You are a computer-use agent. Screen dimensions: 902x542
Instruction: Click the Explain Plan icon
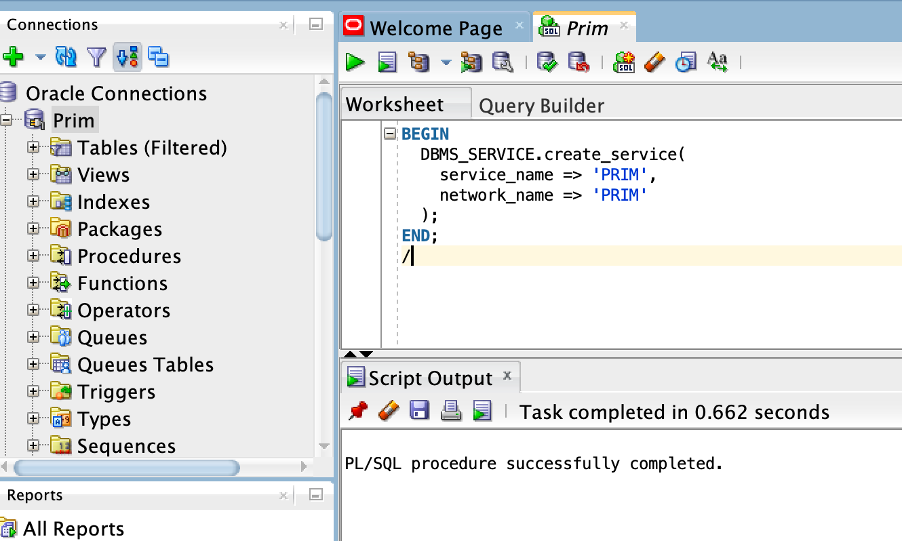pos(419,62)
